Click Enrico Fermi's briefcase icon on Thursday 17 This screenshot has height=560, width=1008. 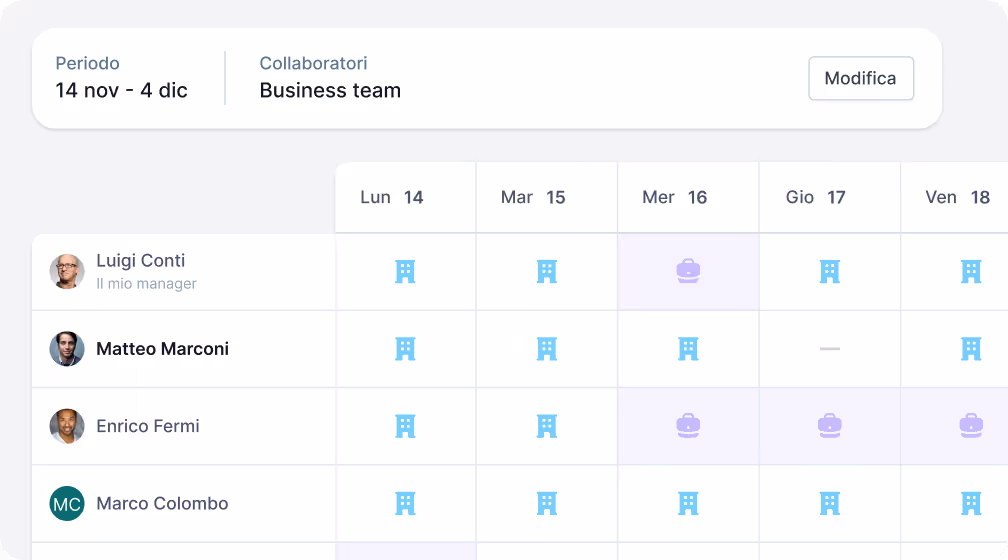point(829,426)
